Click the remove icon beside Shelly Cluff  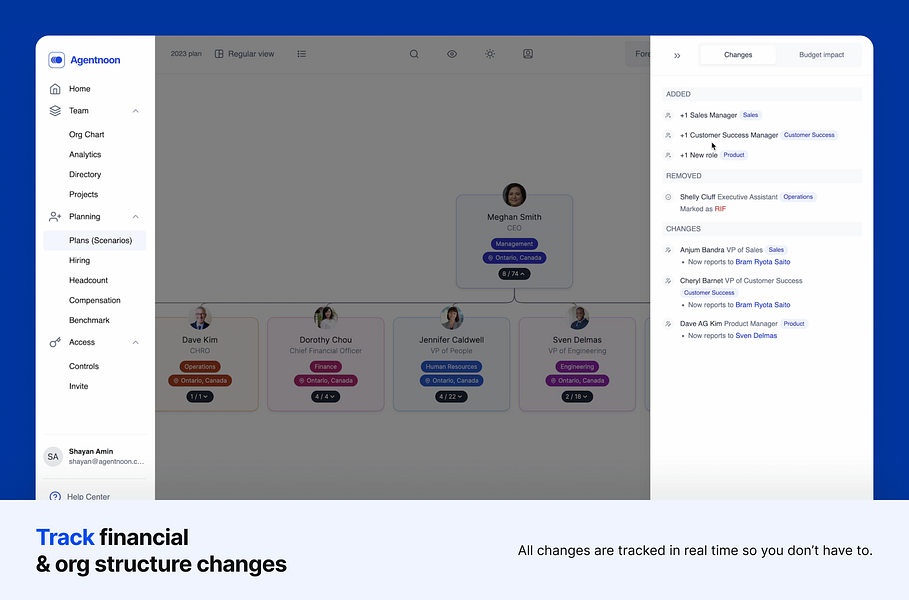668,197
